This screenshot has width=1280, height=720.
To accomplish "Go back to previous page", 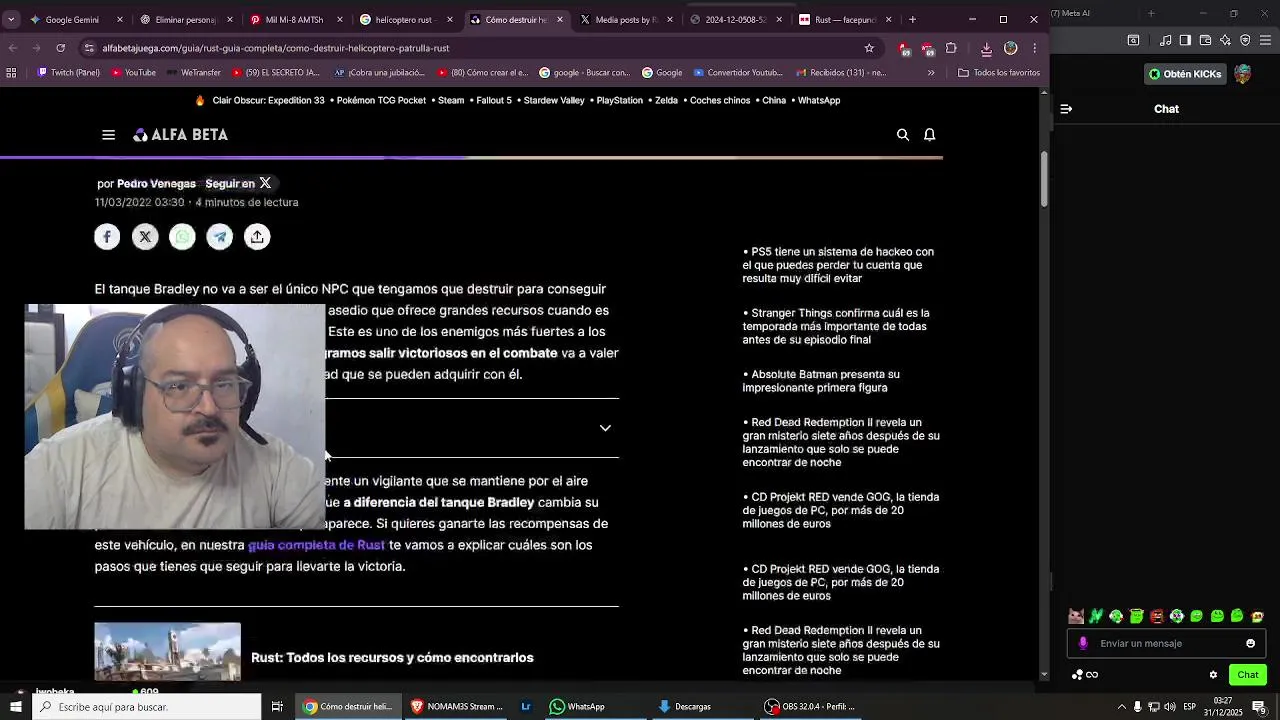I will coord(12,48).
